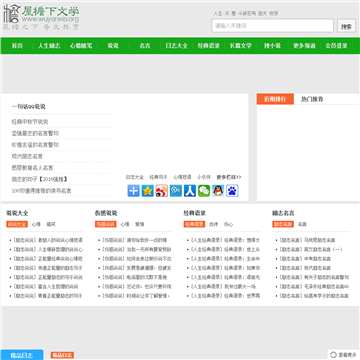Open article 现代励志名言 in 励志名言 list
The image size is (360, 360).
(x=317, y=268)
